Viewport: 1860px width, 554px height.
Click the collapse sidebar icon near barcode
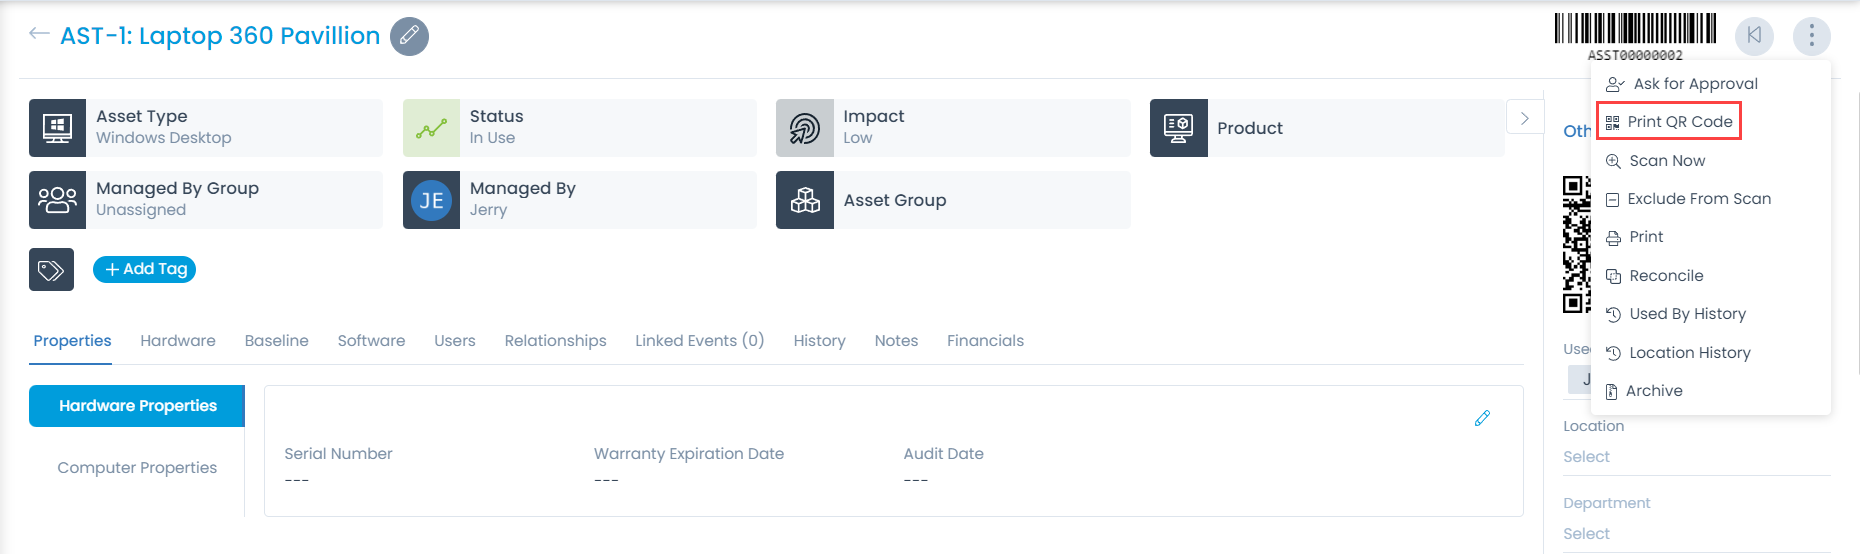pos(1754,36)
